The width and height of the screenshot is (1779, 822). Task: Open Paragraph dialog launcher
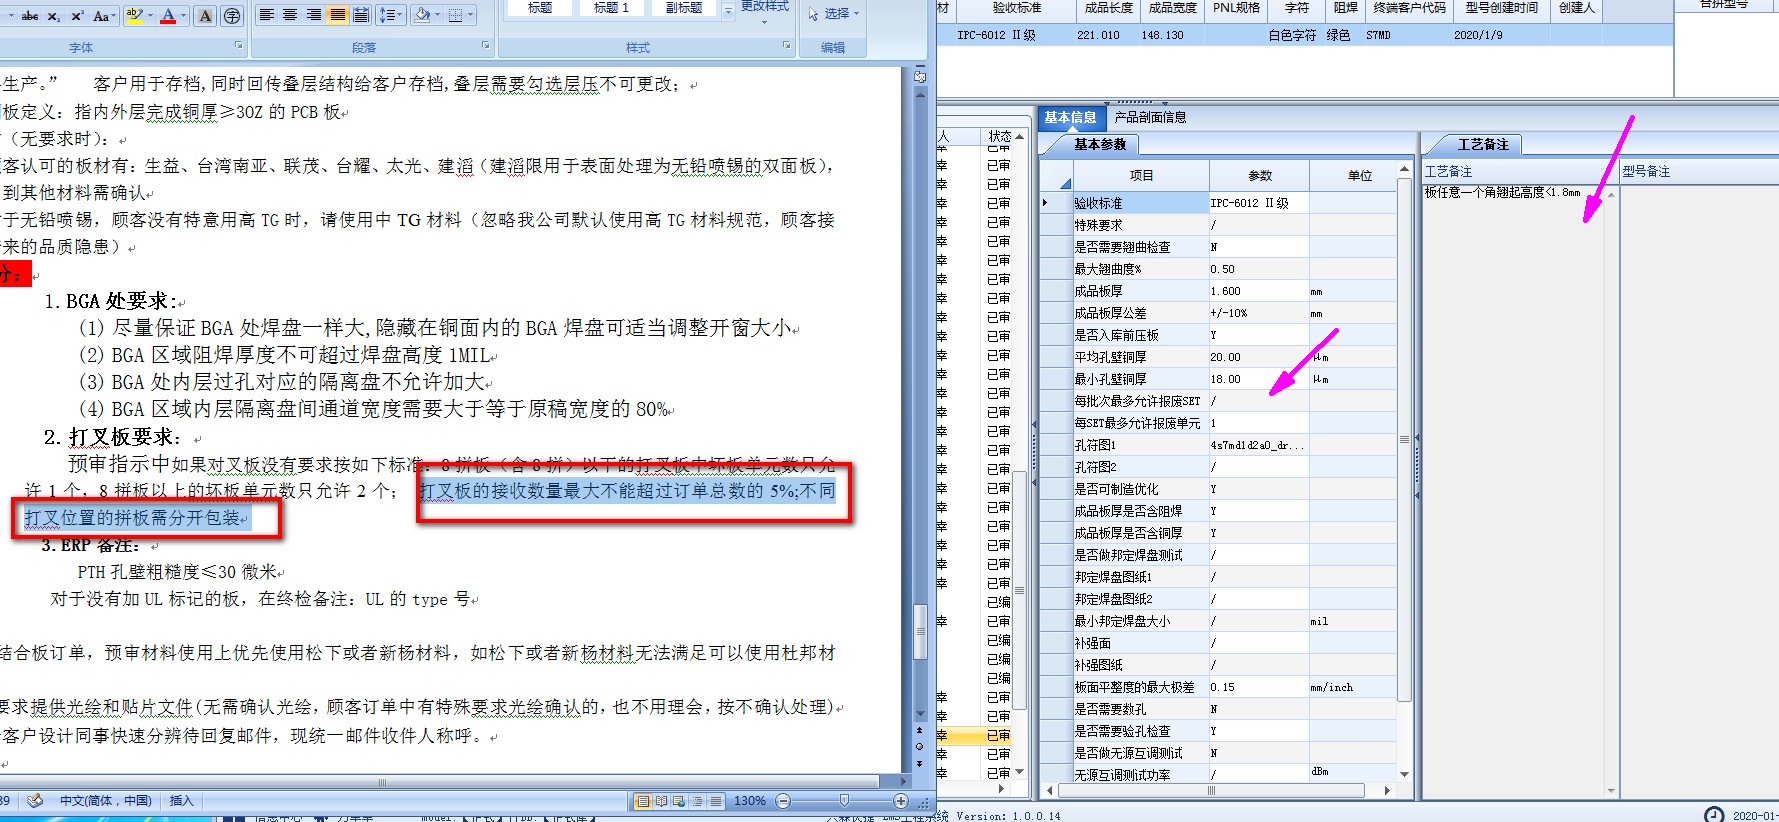[485, 46]
